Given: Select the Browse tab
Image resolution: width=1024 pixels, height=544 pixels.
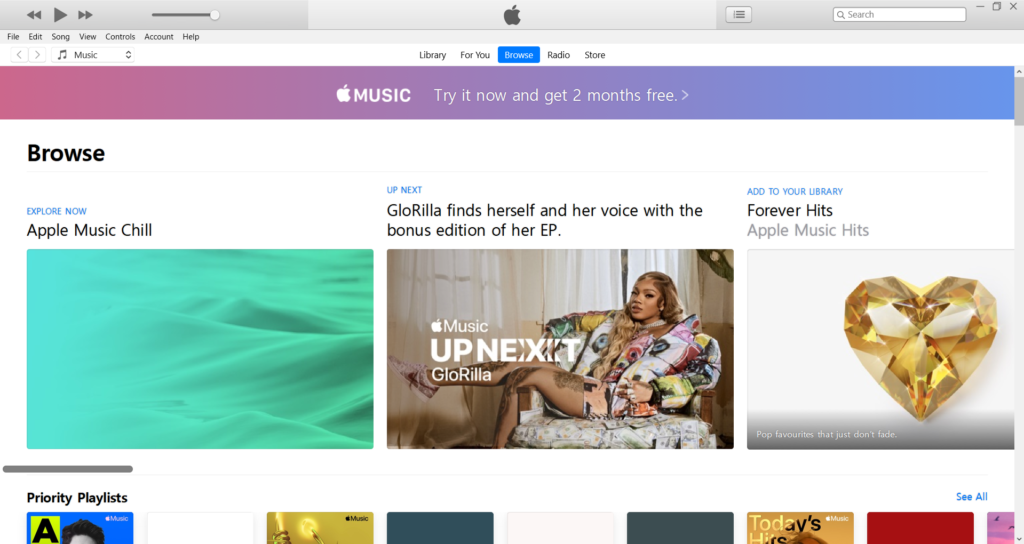Looking at the screenshot, I should click(x=519, y=55).
